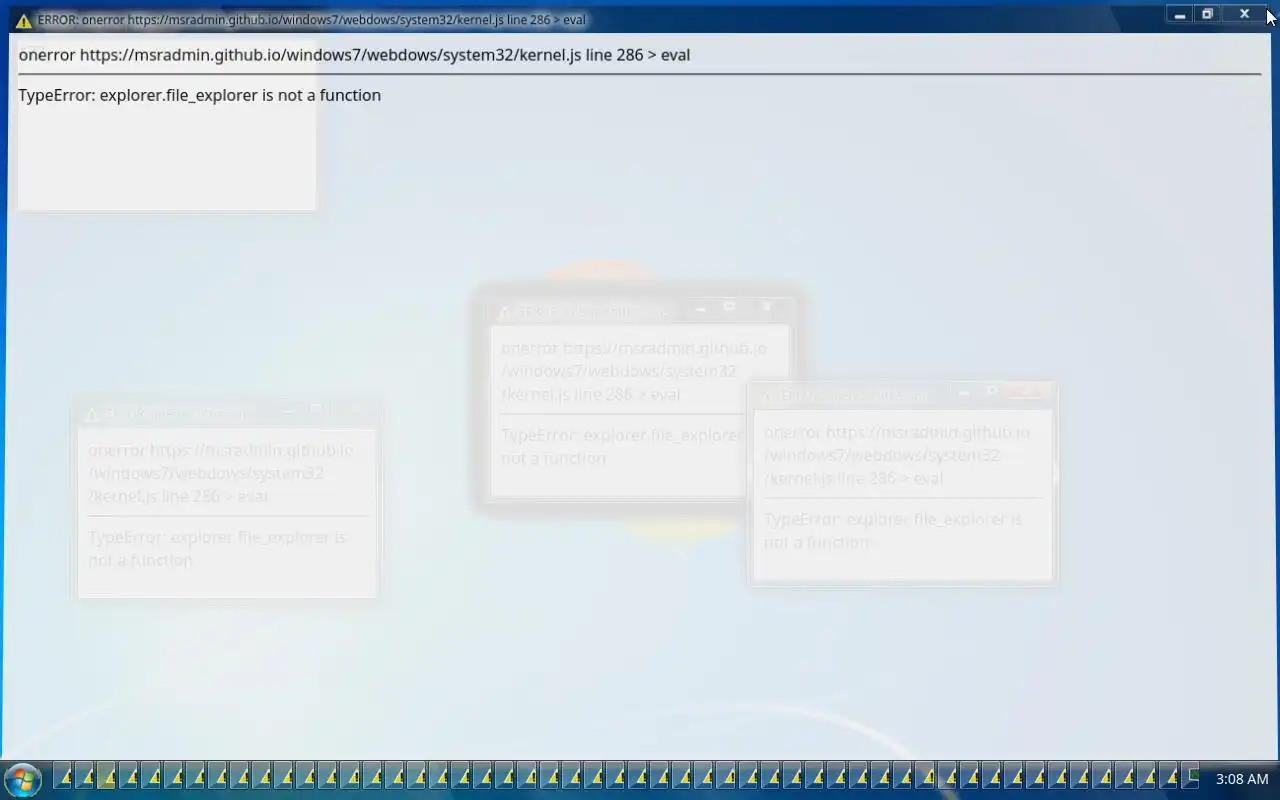Viewport: 1280px width, 800px height.
Task: Restore down the front ERROR window
Action: click(x=1207, y=14)
